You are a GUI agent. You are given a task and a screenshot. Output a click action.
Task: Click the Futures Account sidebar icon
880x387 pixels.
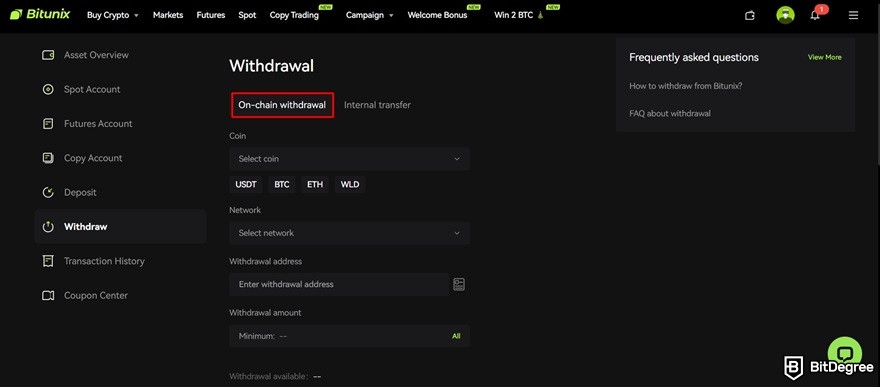(48, 124)
